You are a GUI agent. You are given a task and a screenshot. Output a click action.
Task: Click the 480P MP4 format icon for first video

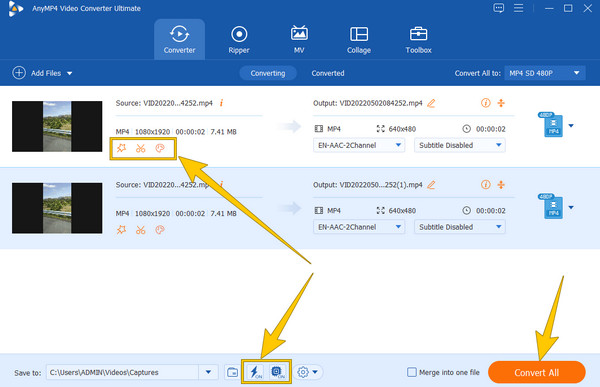click(551, 124)
